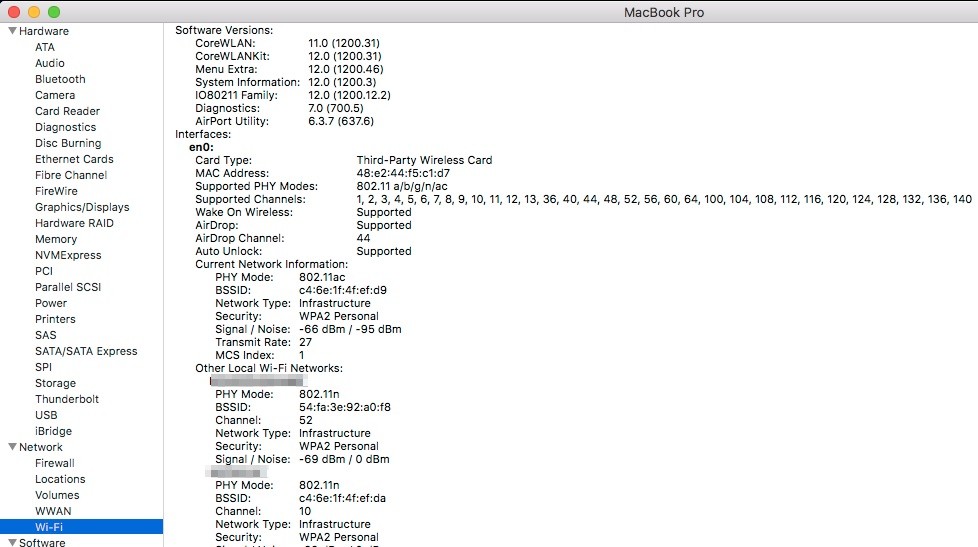Collapse the Hardware section triangle
The height and width of the screenshot is (547, 978).
click(x=12, y=31)
